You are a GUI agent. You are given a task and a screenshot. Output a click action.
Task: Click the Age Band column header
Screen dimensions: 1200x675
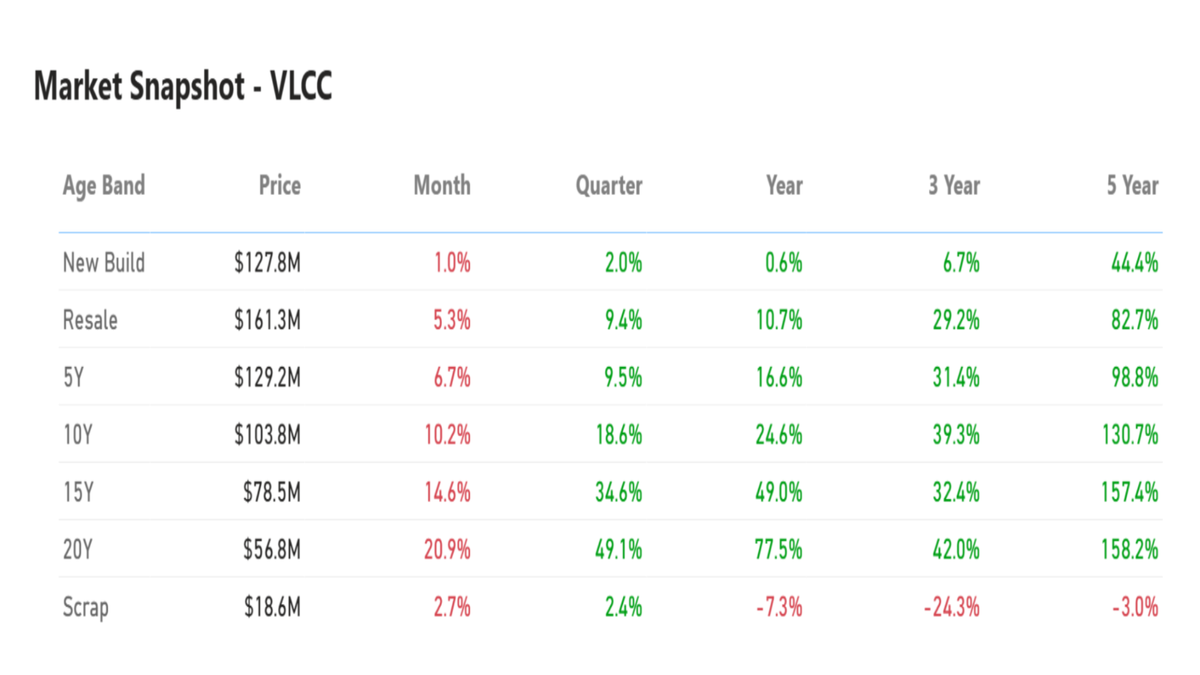point(103,185)
